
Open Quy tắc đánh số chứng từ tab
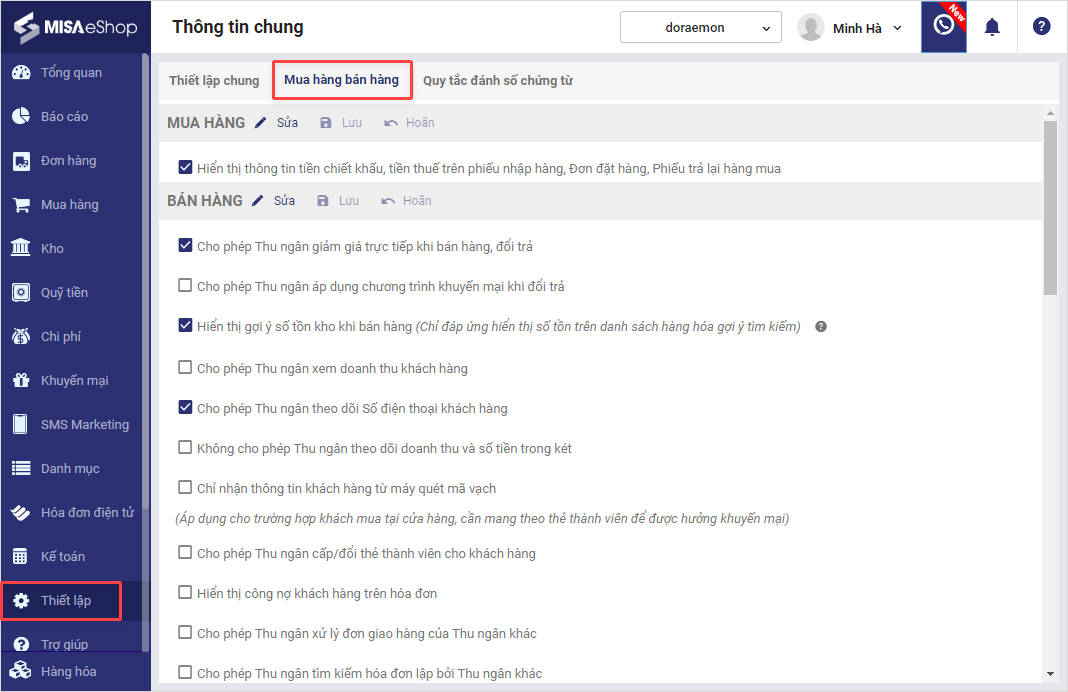[497, 80]
